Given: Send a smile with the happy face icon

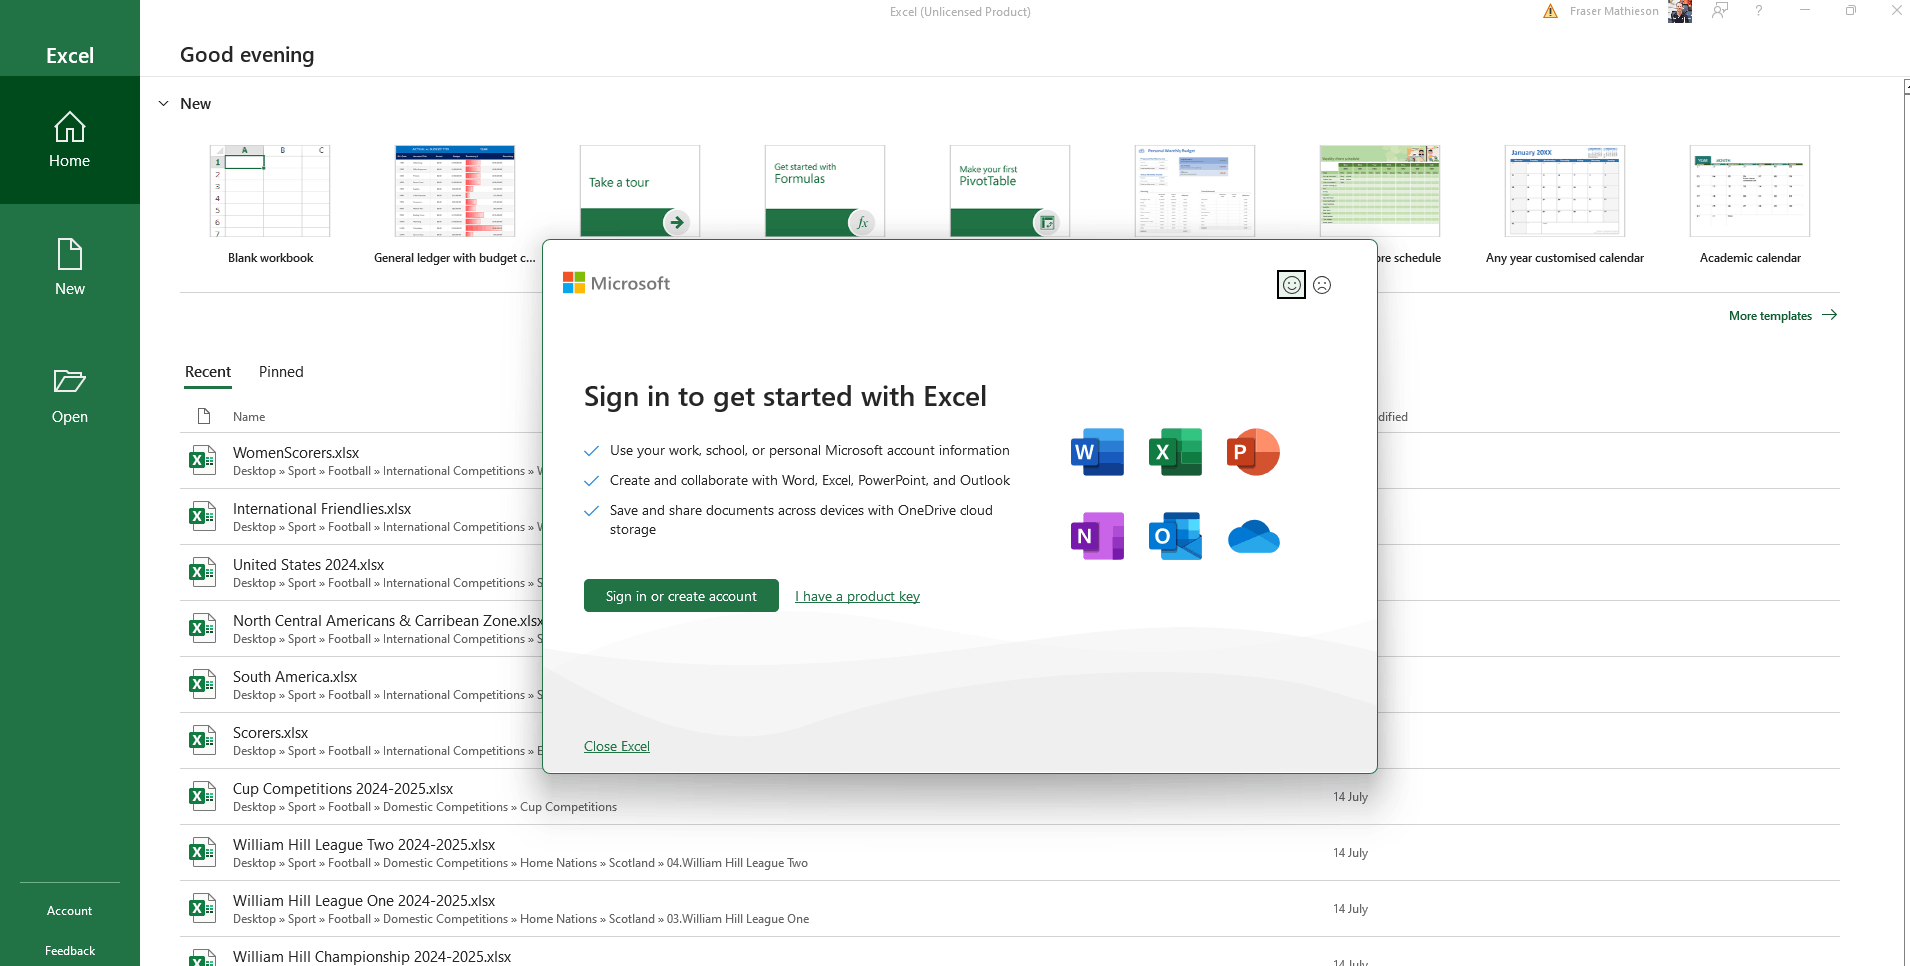Looking at the screenshot, I should coord(1291,285).
